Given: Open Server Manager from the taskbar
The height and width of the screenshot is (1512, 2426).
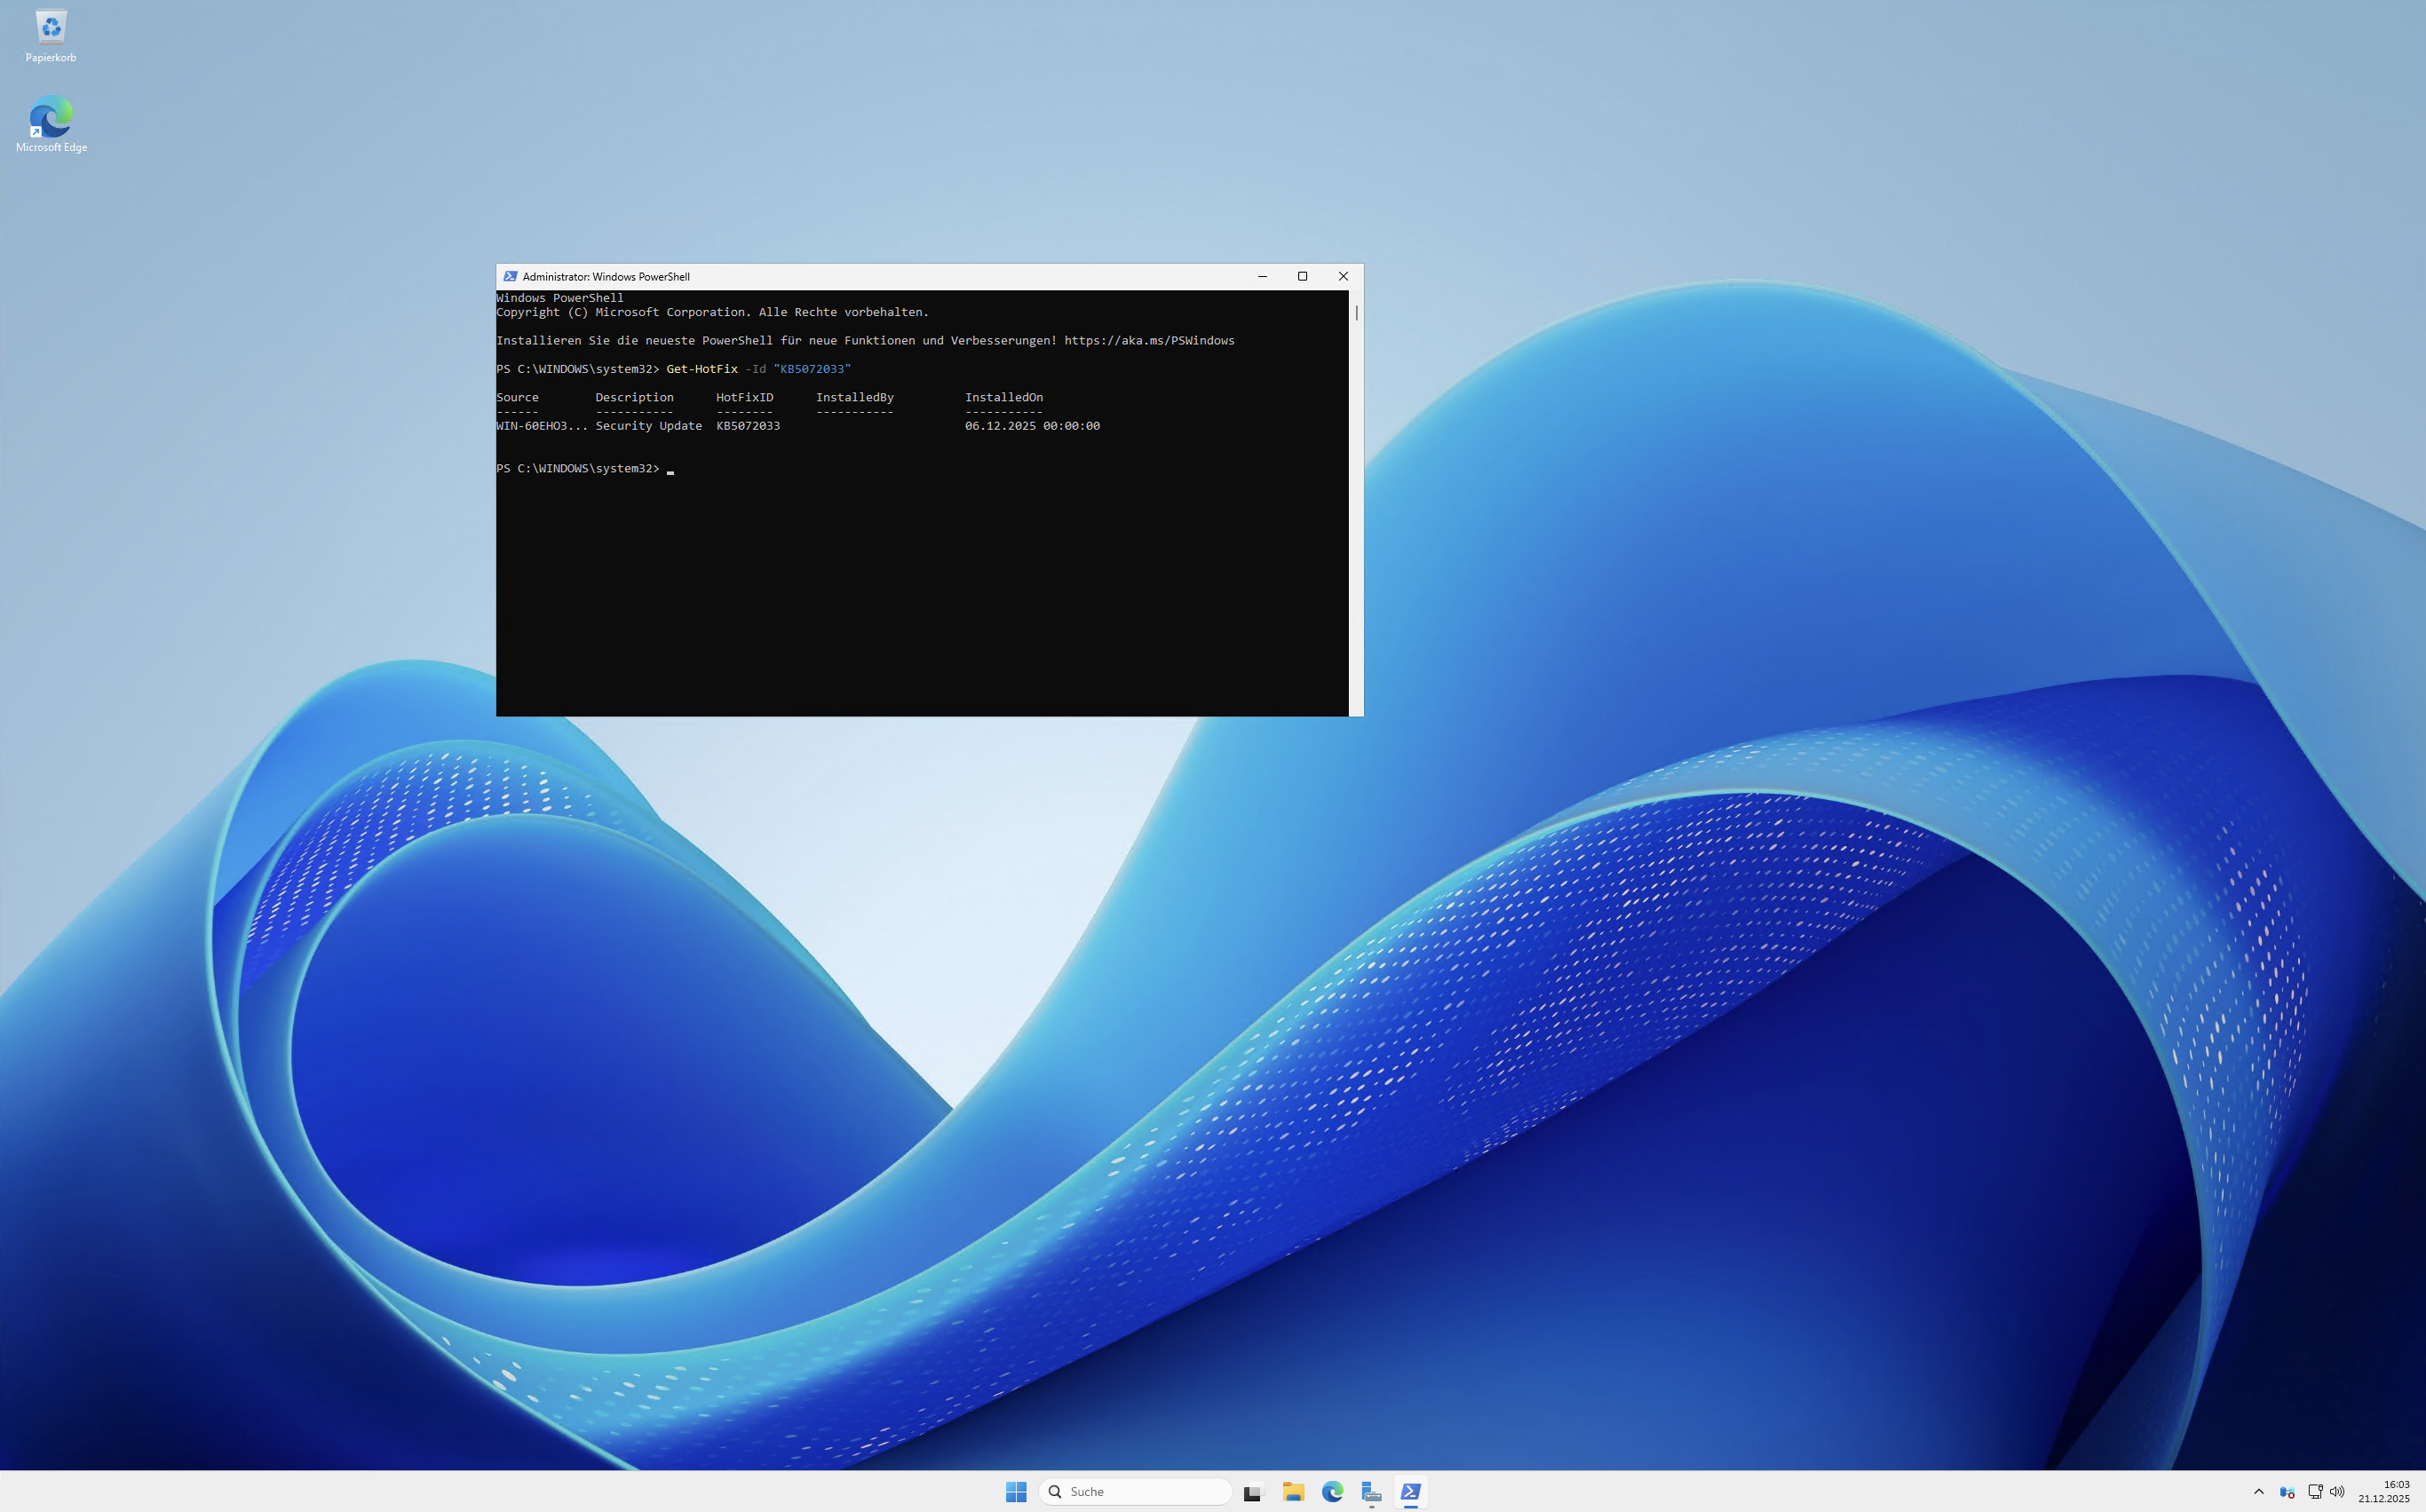Looking at the screenshot, I should coord(1372,1491).
